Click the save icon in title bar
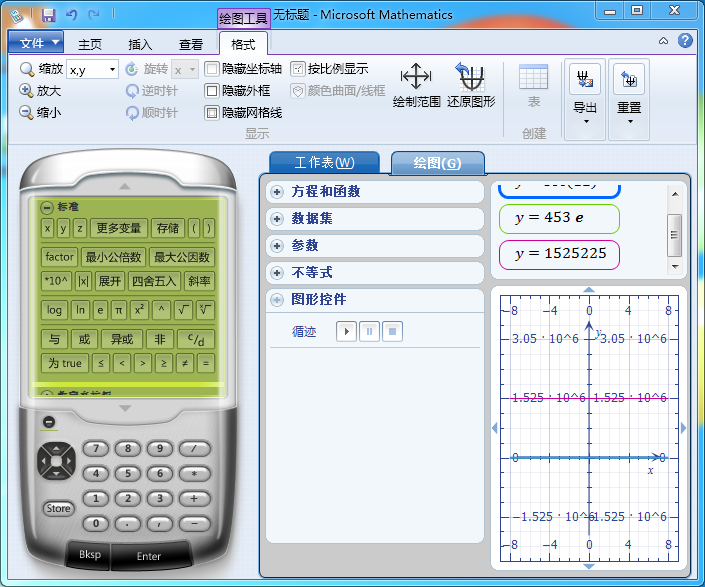The width and height of the screenshot is (705, 587). point(48,14)
